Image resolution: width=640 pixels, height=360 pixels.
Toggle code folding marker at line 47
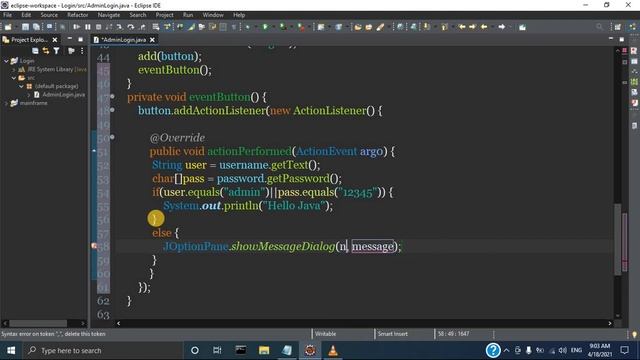(x=112, y=97)
